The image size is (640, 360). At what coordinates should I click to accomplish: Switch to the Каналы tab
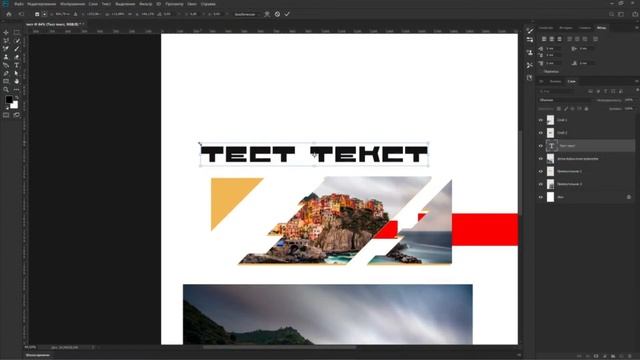click(555, 81)
